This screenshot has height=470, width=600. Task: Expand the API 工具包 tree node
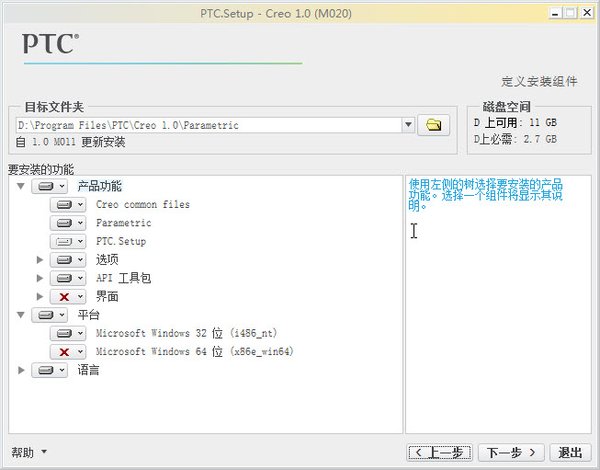(x=39, y=278)
